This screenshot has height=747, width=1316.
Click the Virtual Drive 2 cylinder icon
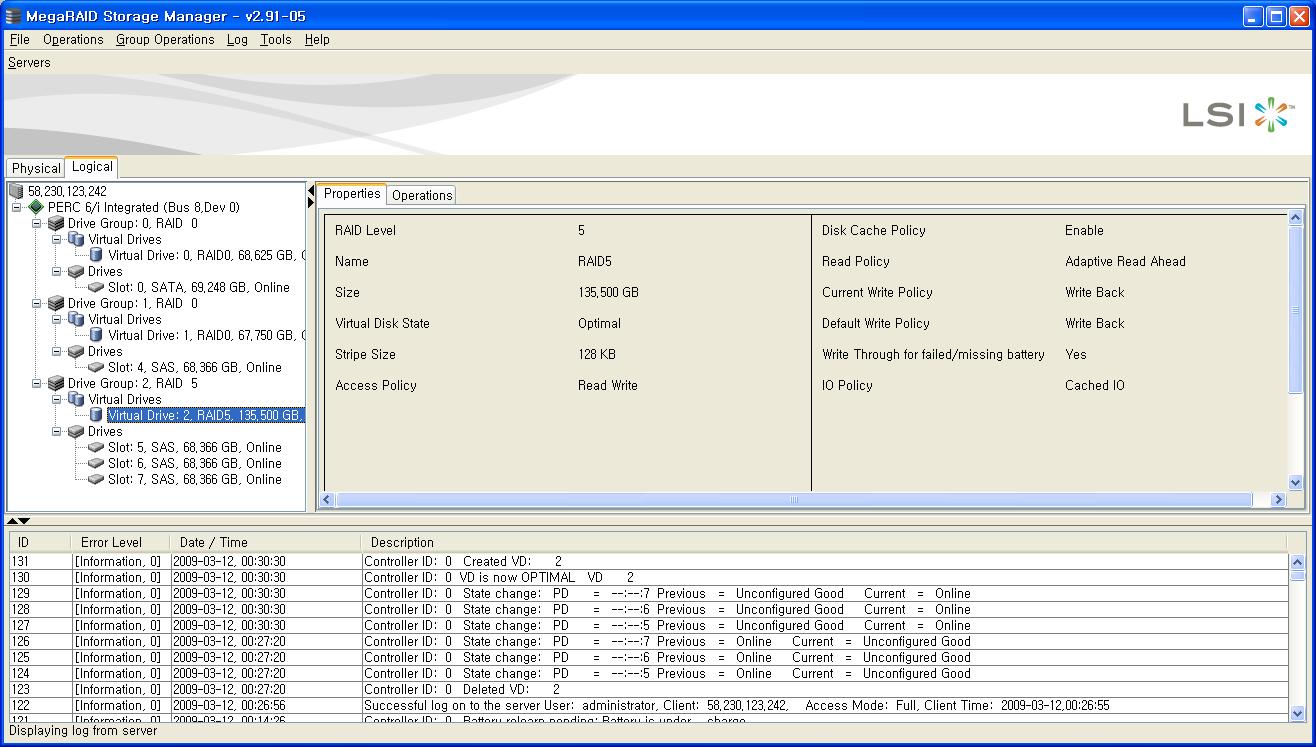96,415
